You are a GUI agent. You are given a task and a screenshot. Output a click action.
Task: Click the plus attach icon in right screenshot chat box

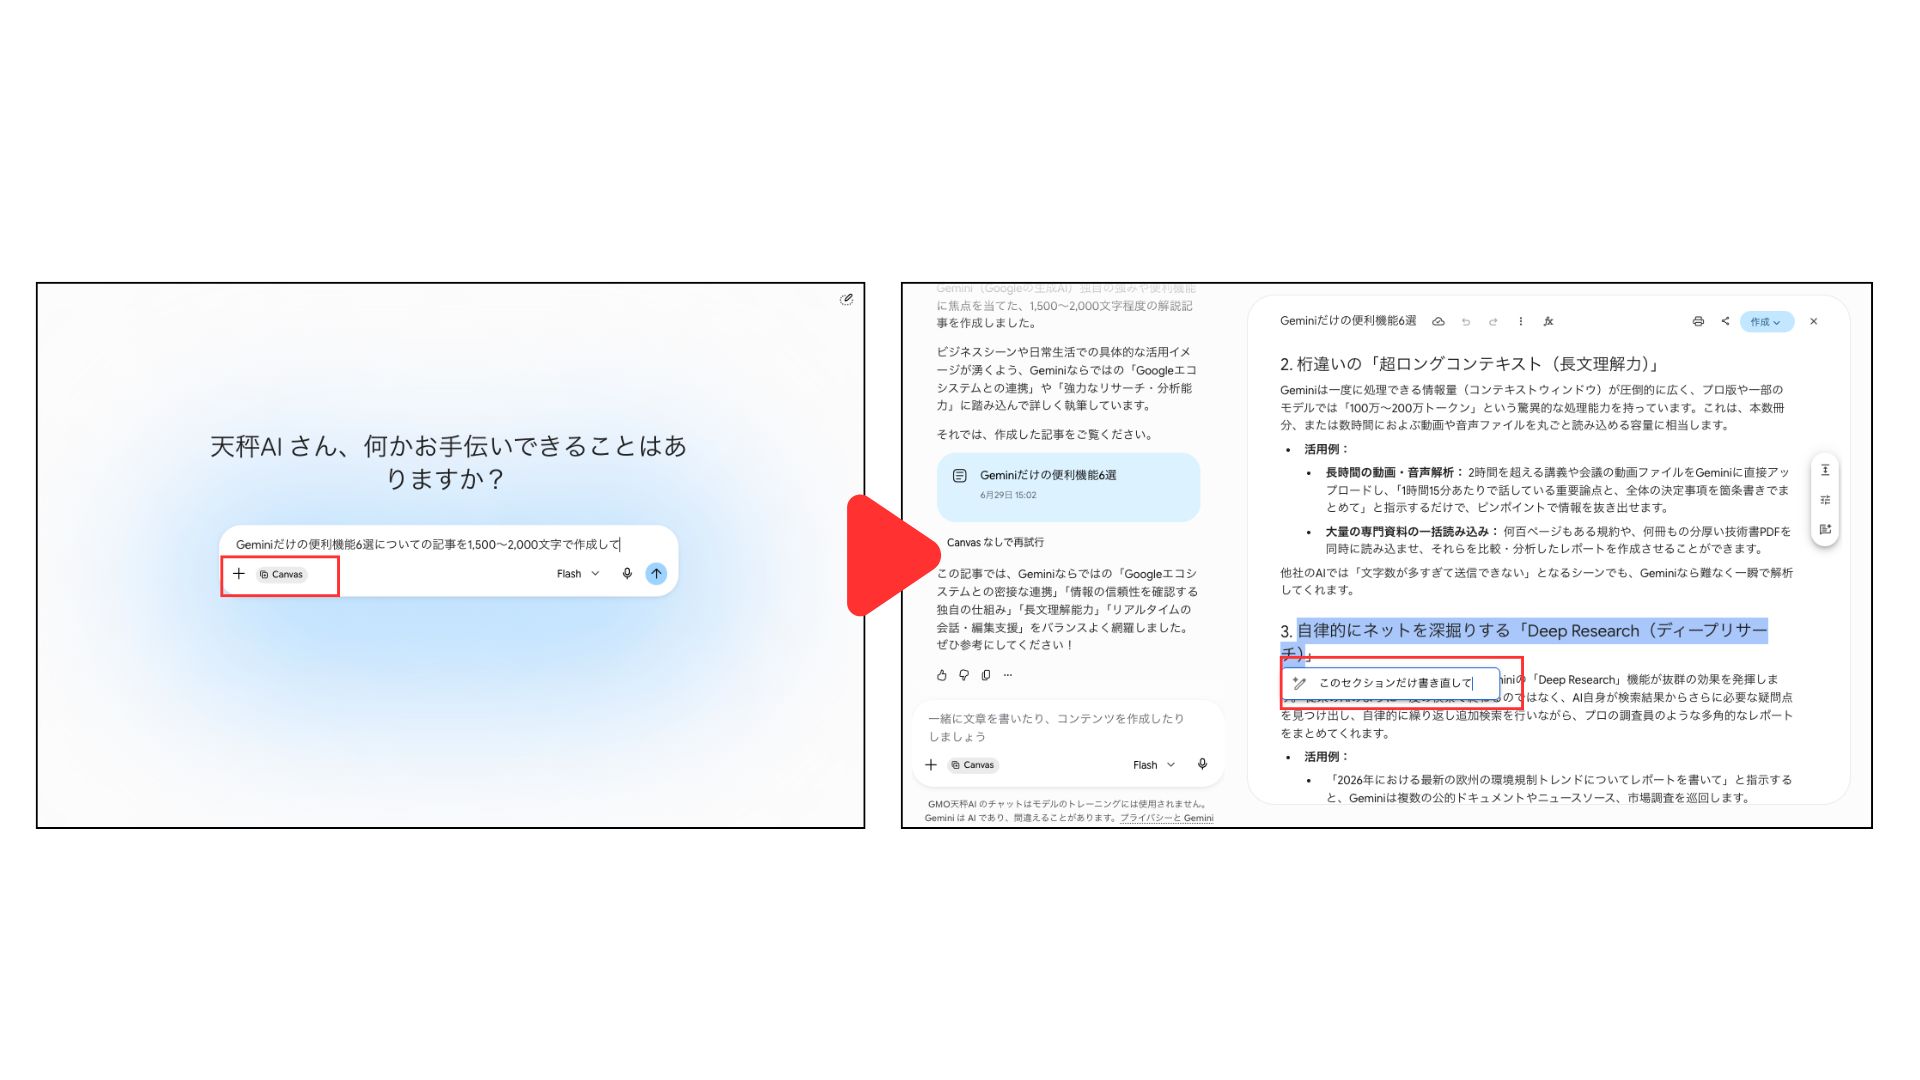tap(931, 765)
